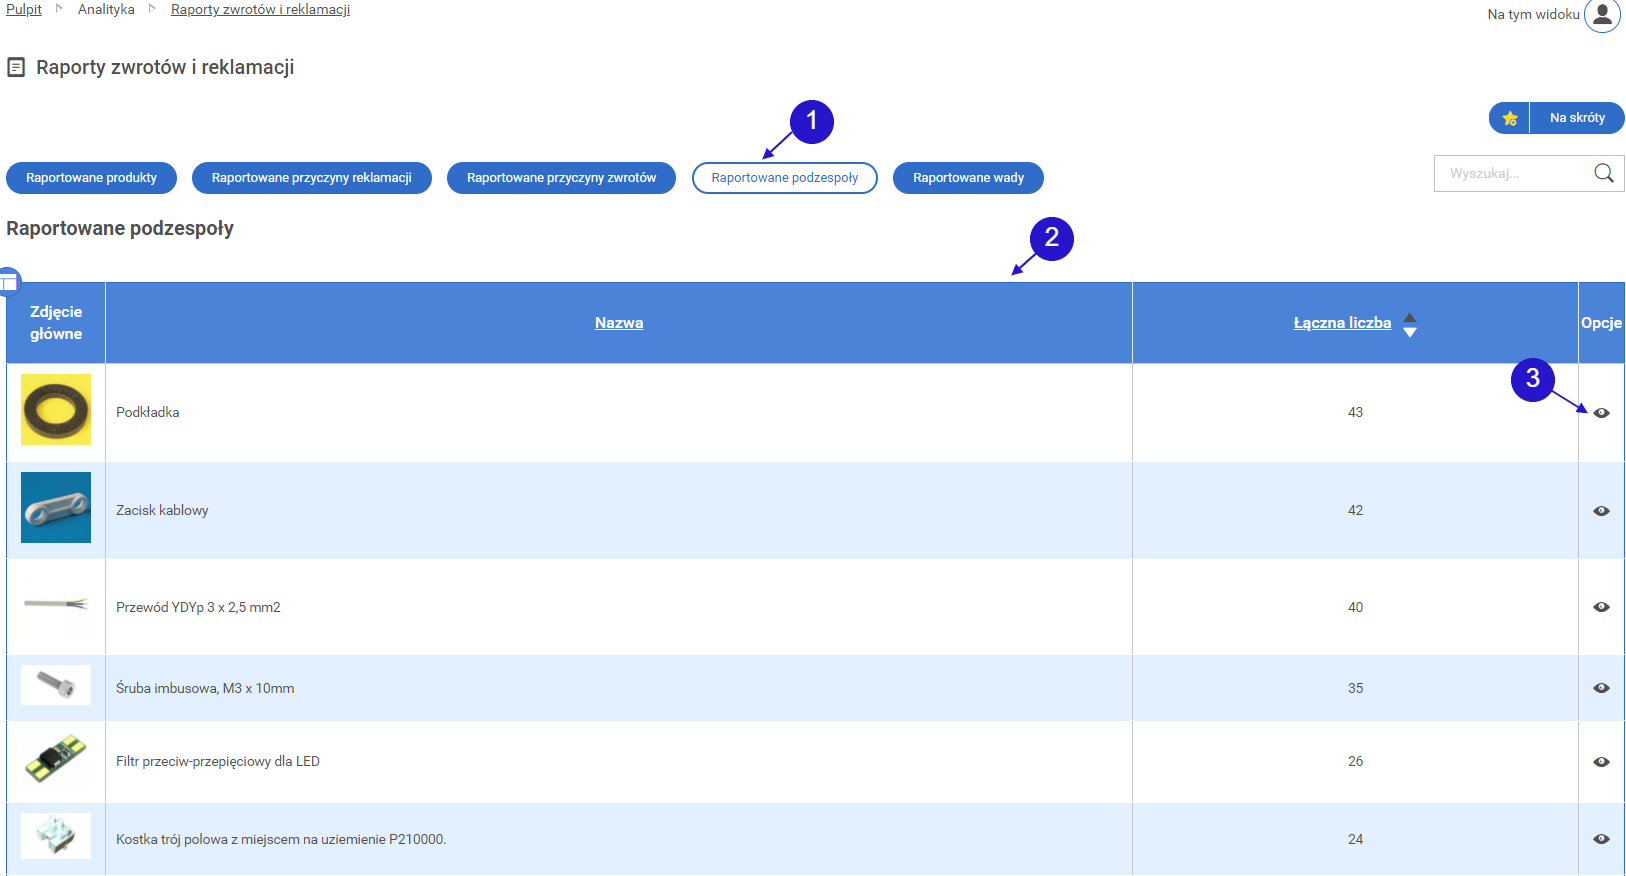Sort table by Nazwa column header

(x=619, y=323)
